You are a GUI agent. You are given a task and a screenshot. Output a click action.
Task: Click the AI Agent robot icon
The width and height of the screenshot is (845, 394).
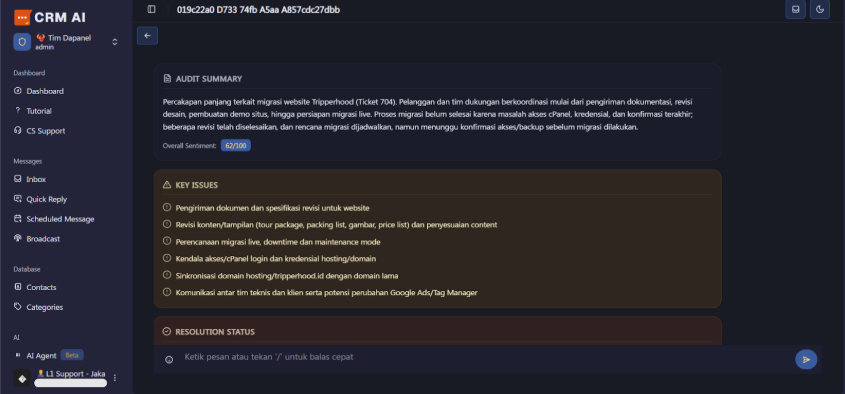tap(18, 355)
